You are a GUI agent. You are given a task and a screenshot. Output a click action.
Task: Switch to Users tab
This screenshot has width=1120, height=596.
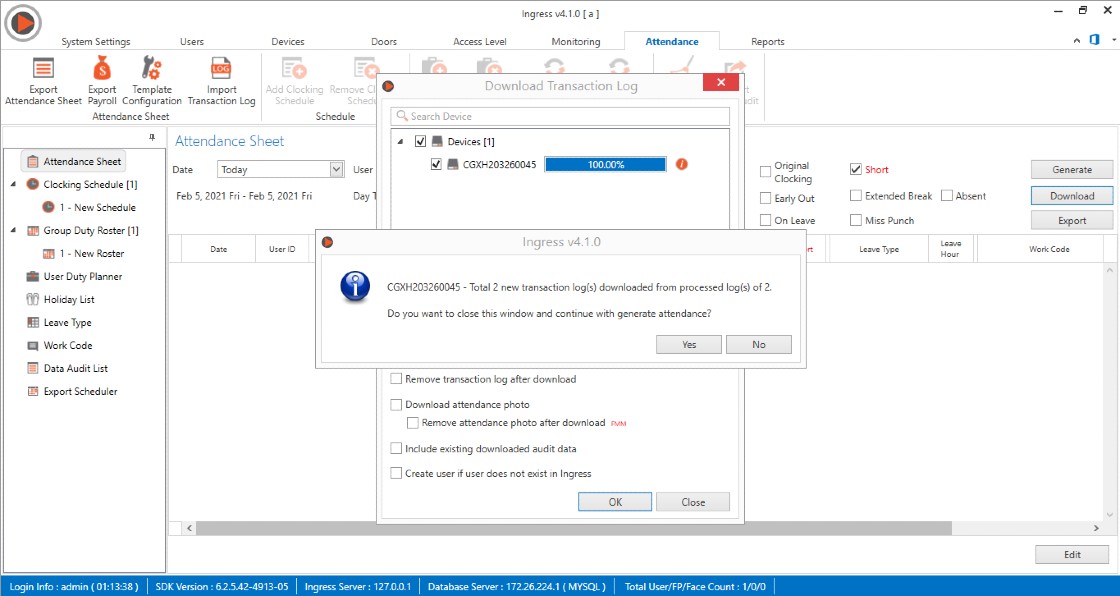coord(191,41)
